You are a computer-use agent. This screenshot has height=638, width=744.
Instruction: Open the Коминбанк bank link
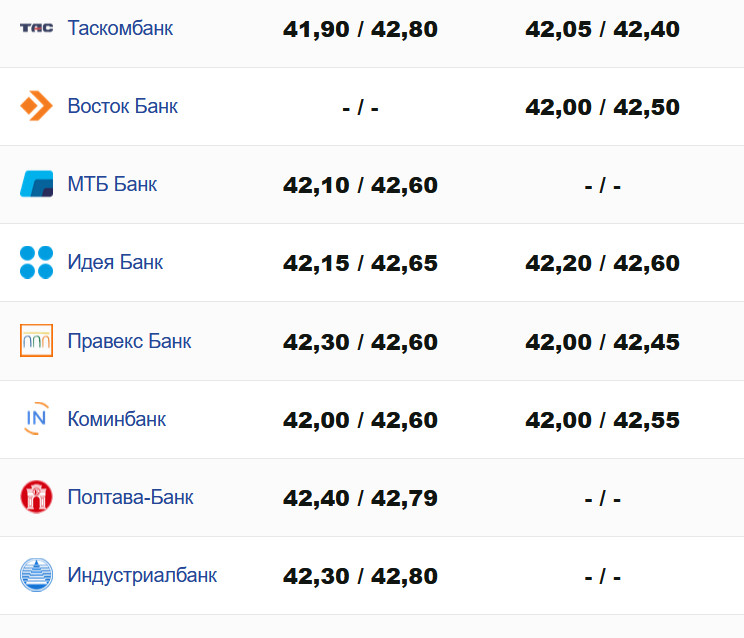click(x=116, y=419)
